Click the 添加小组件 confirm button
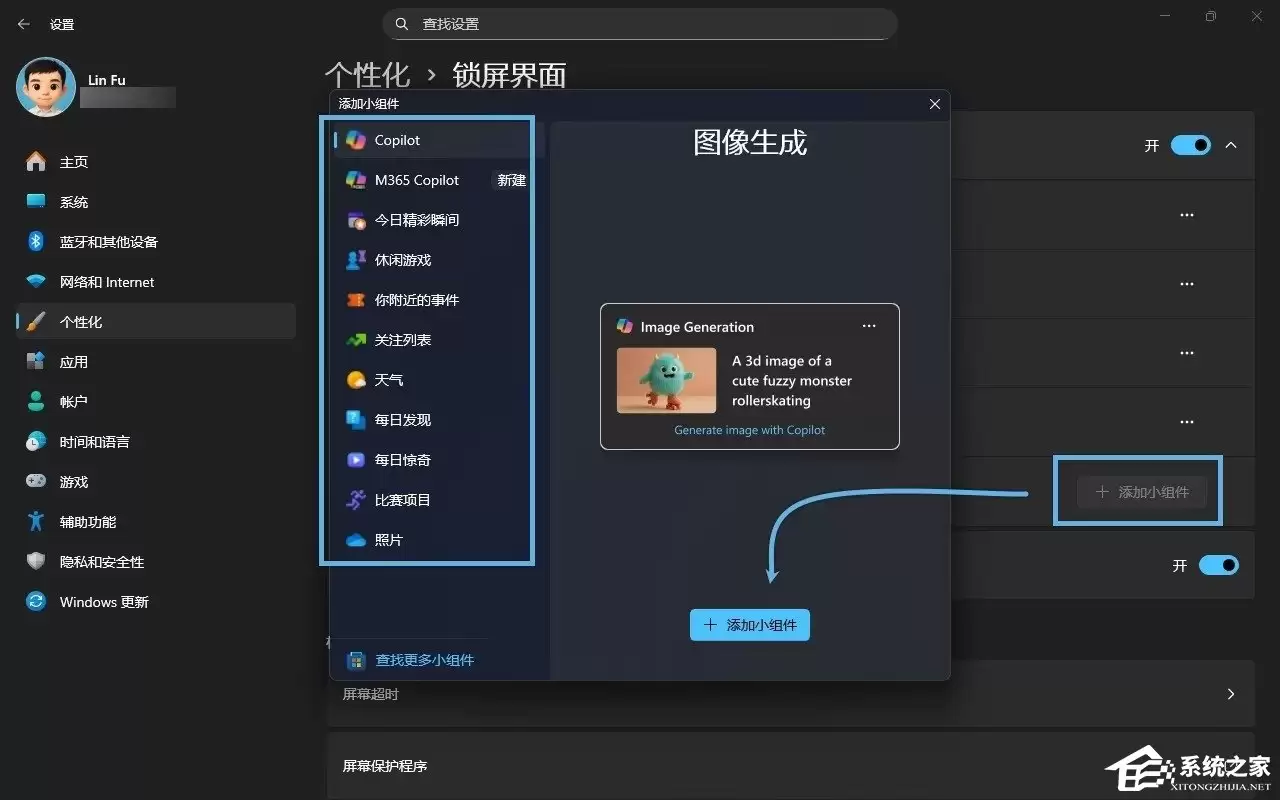The width and height of the screenshot is (1280, 800). (750, 624)
